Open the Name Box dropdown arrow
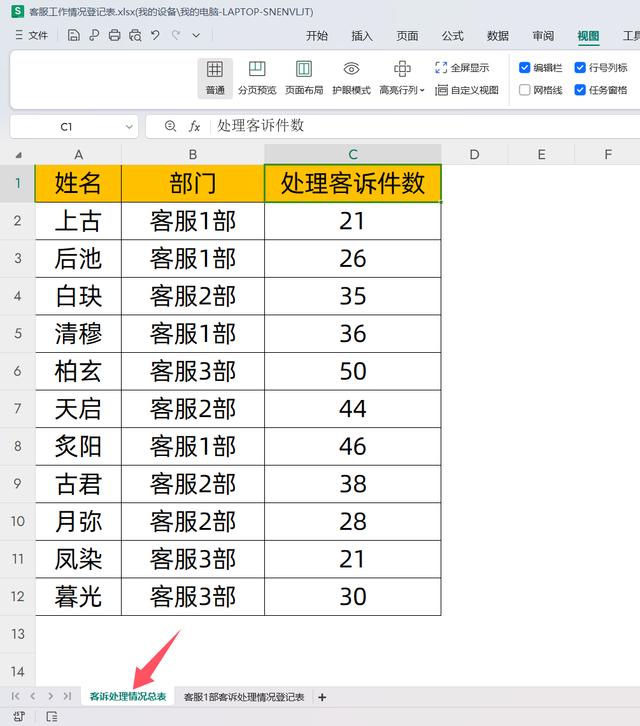 point(130,127)
